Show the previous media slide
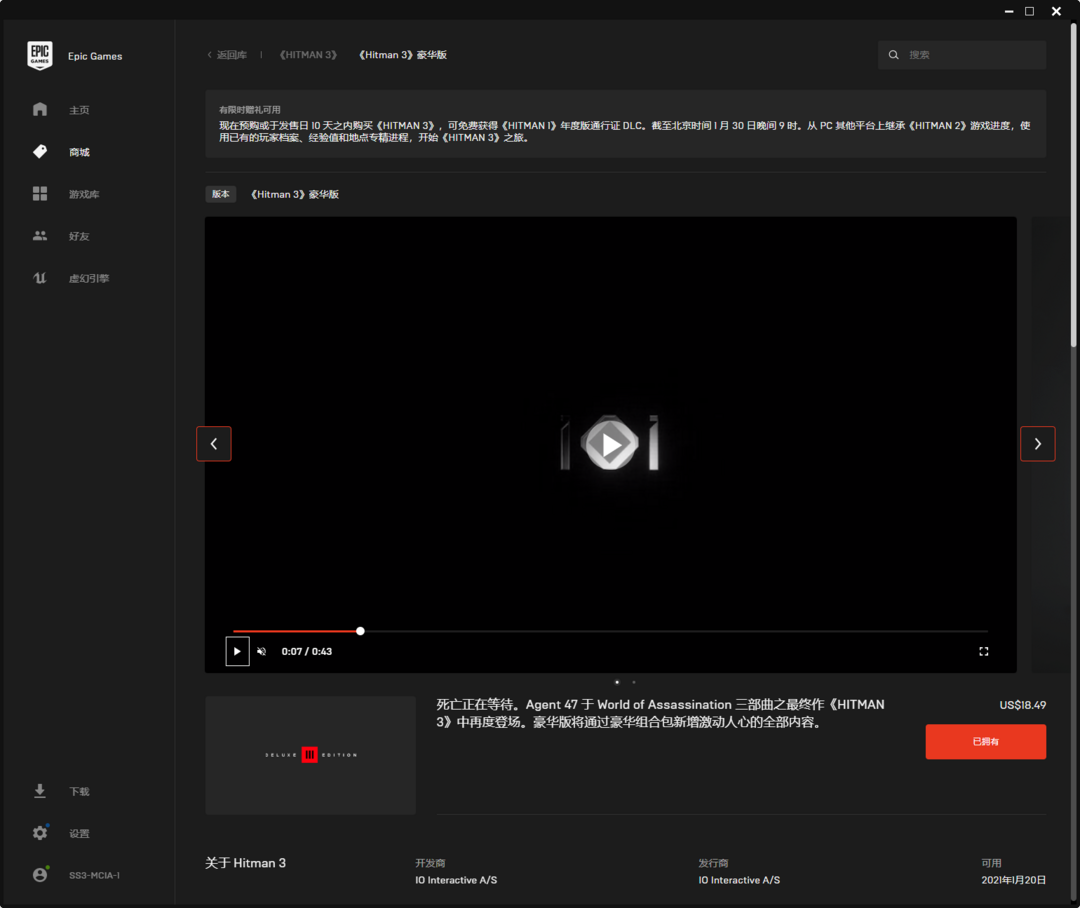The height and width of the screenshot is (908, 1080). coord(214,444)
